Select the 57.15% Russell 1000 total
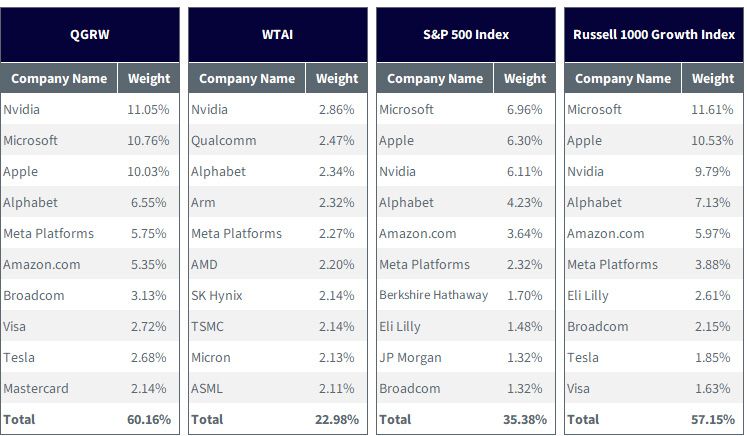This screenshot has width=747, height=436. (x=713, y=419)
